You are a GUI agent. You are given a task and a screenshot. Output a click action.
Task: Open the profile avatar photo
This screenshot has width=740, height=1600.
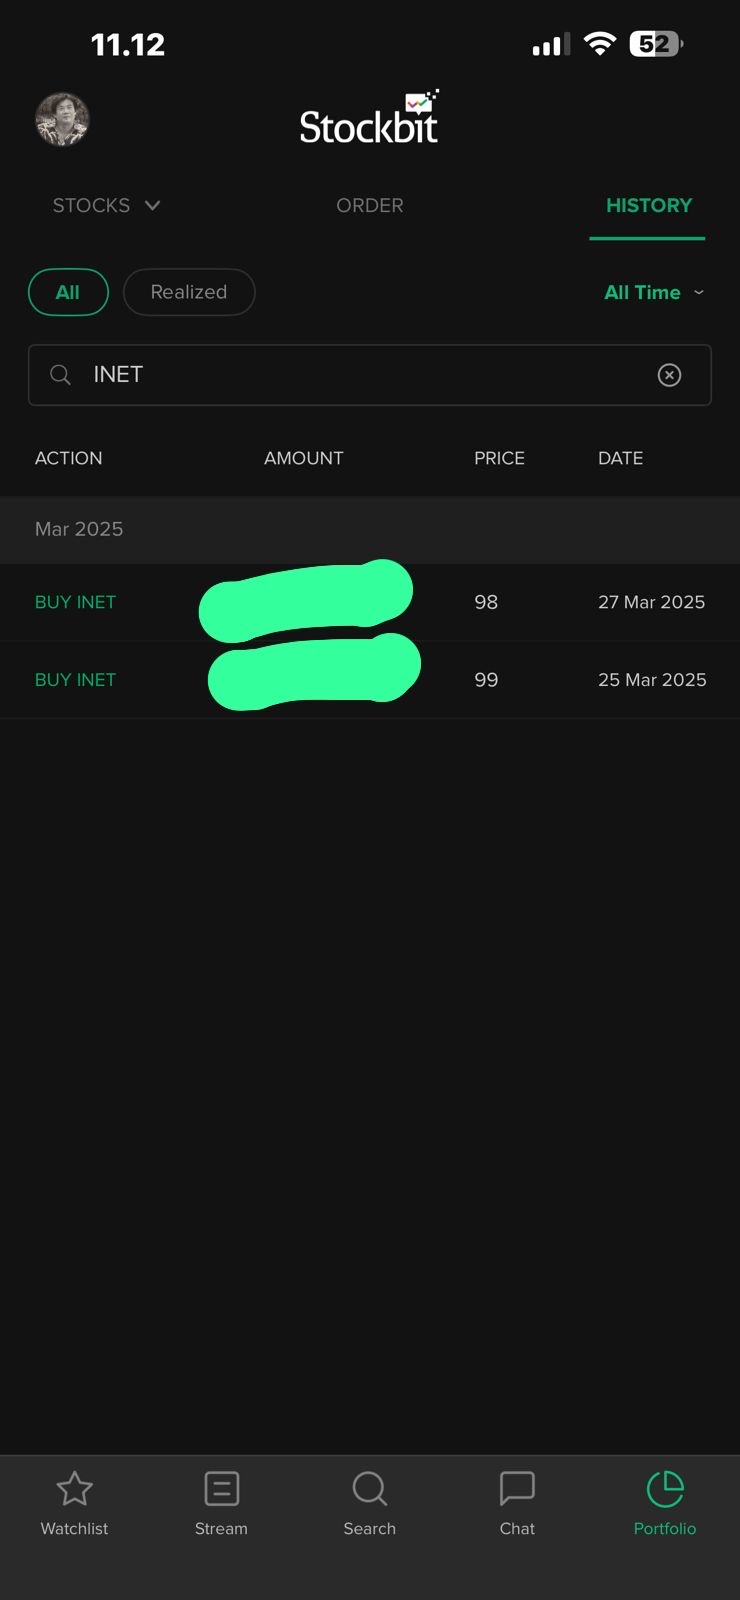pyautogui.click(x=62, y=120)
